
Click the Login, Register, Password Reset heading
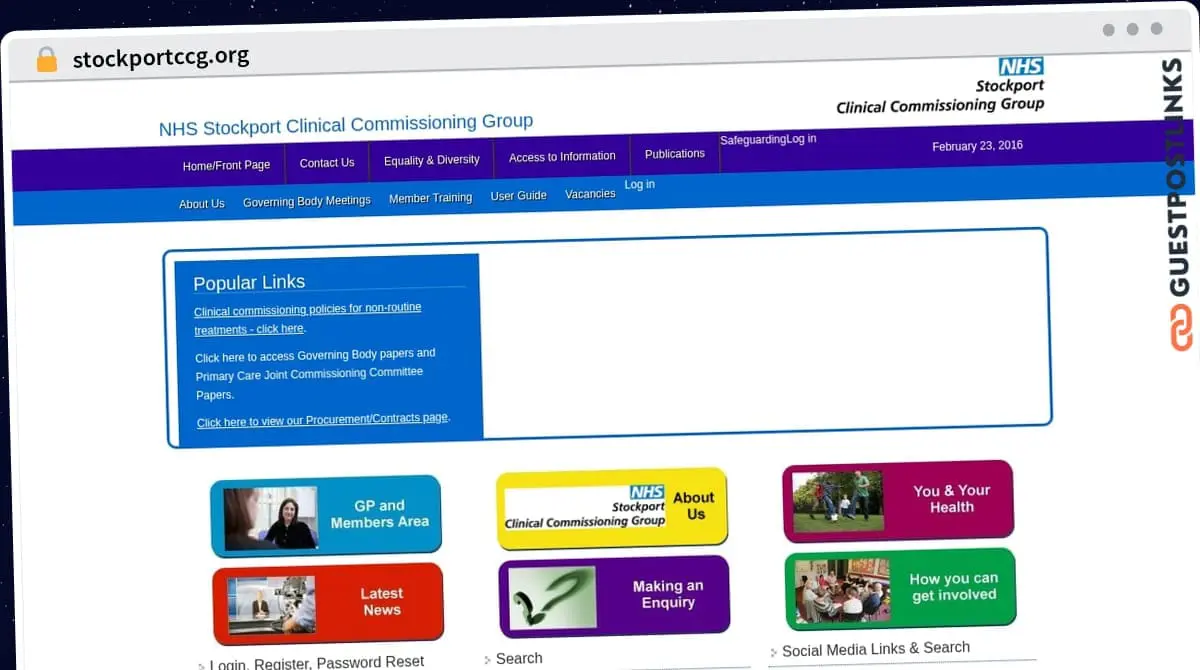[317, 662]
